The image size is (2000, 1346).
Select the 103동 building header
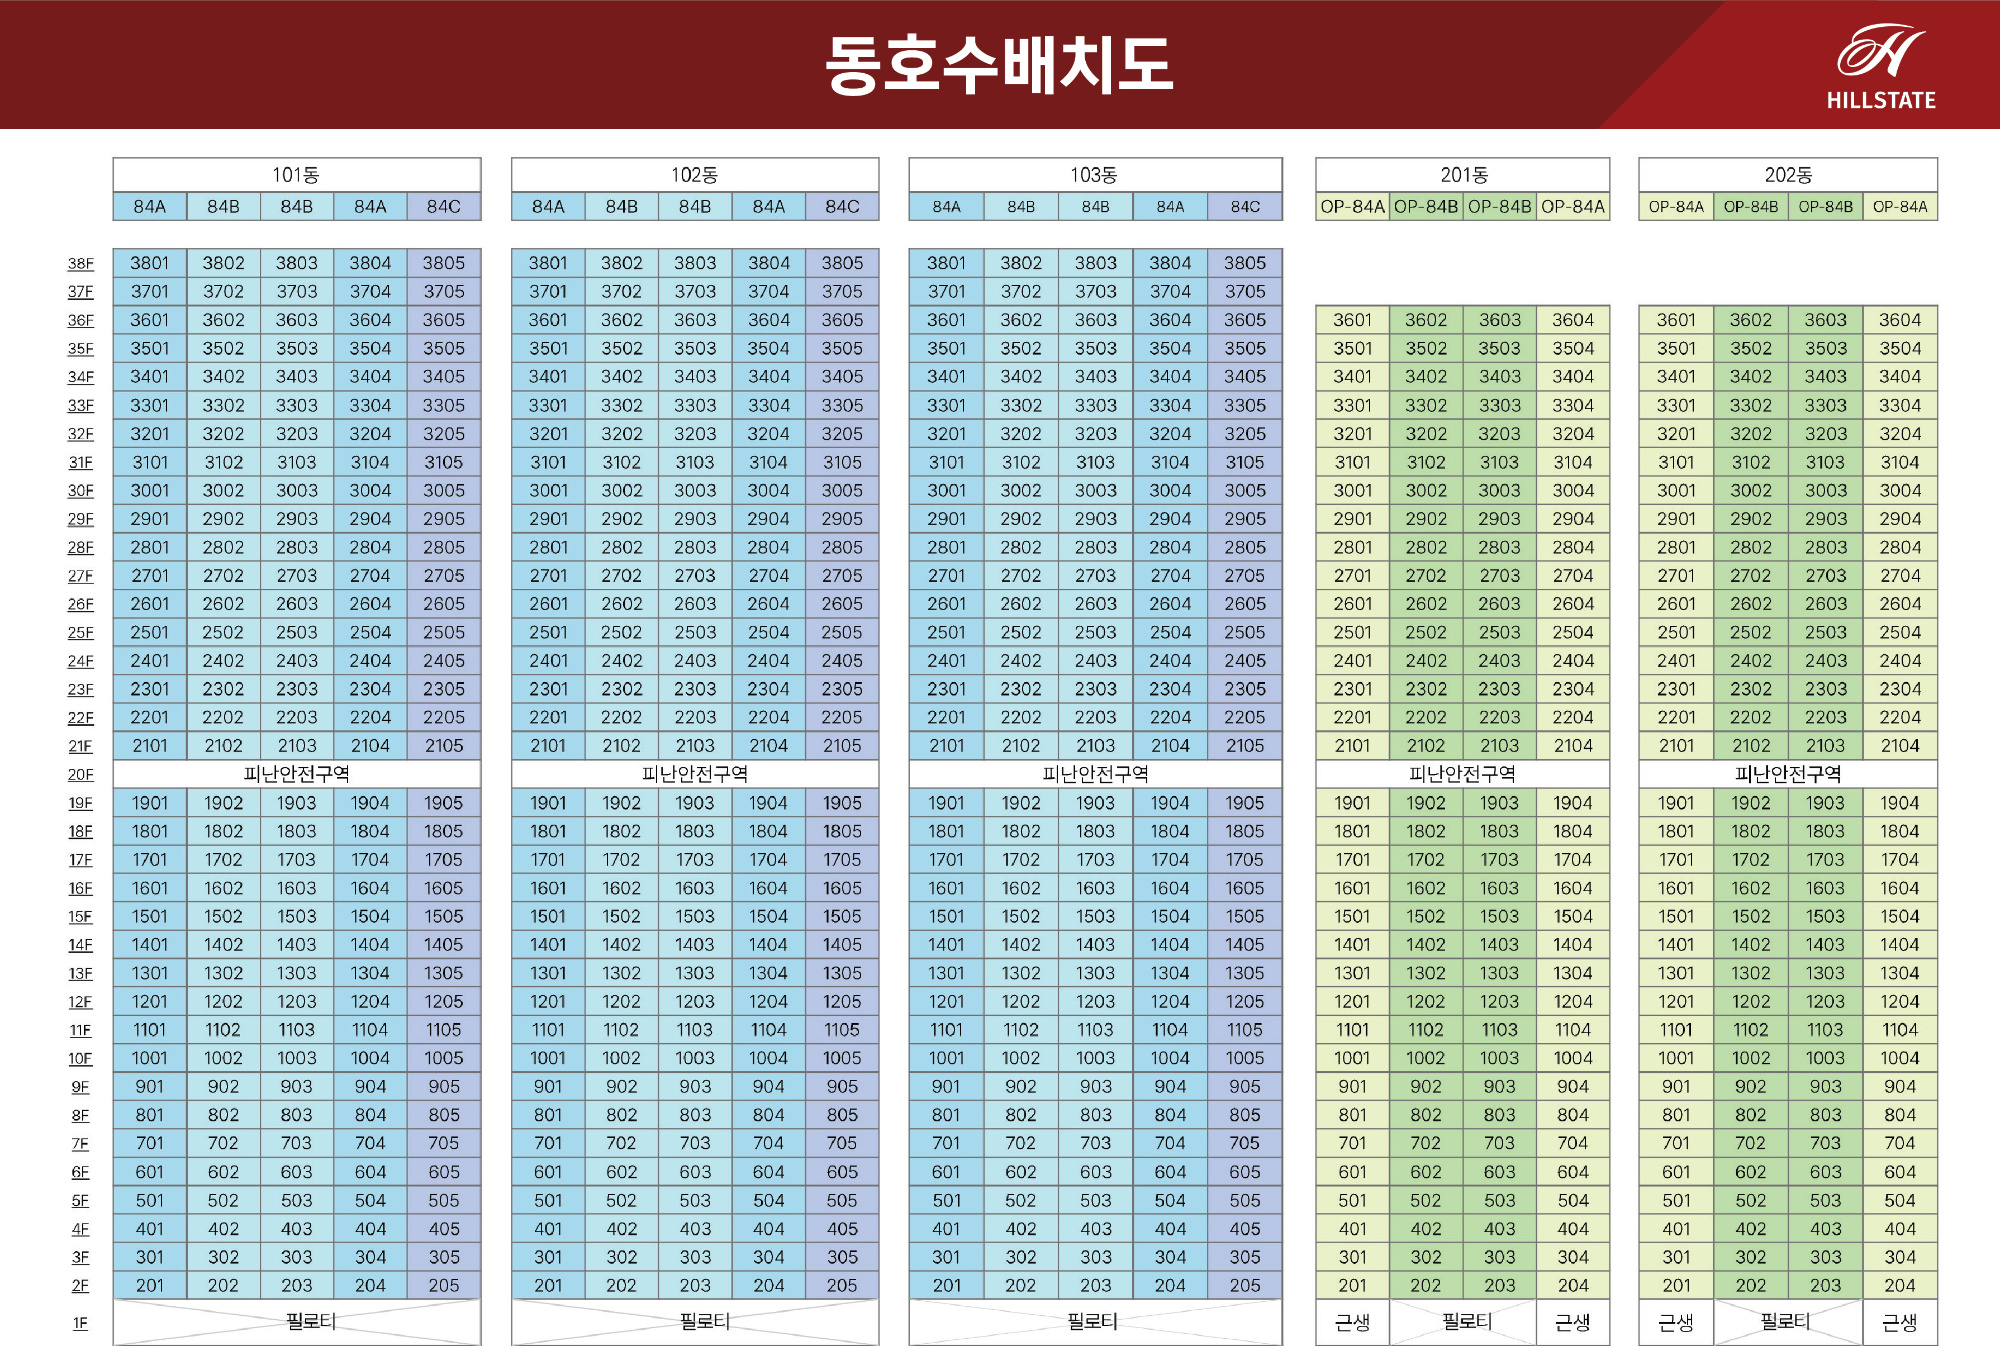(1094, 175)
